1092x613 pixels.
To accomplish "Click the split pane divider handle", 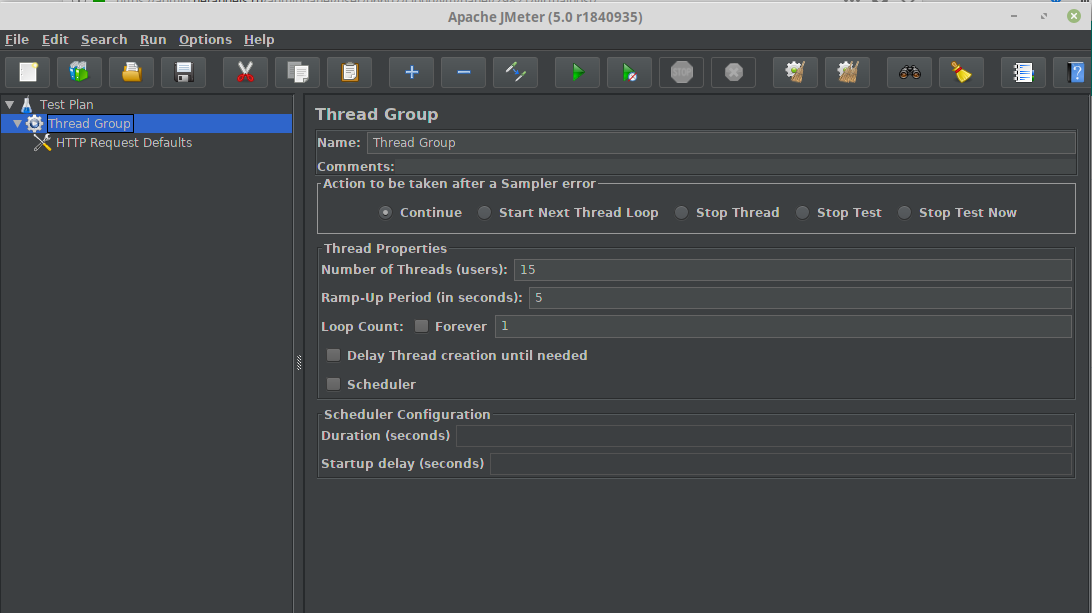I will (x=299, y=362).
